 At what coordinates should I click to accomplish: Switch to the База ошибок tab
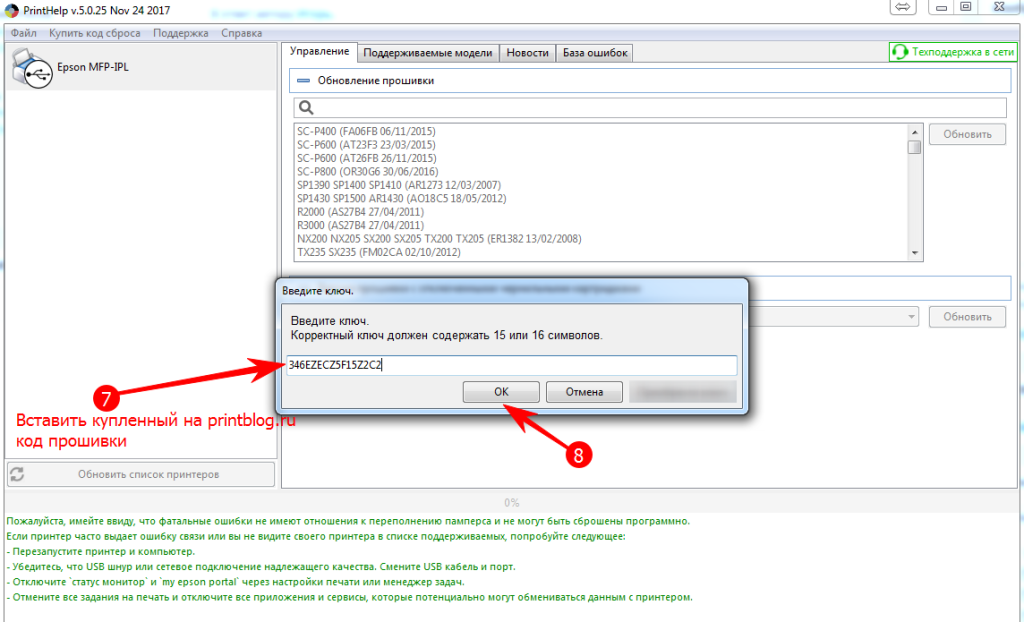pos(594,53)
